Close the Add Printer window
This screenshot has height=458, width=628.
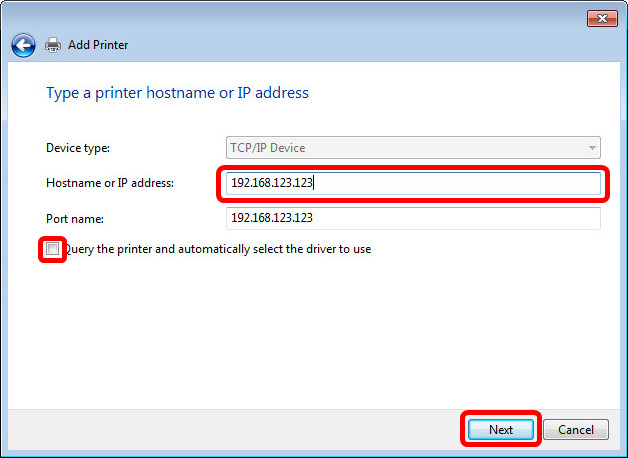600,18
